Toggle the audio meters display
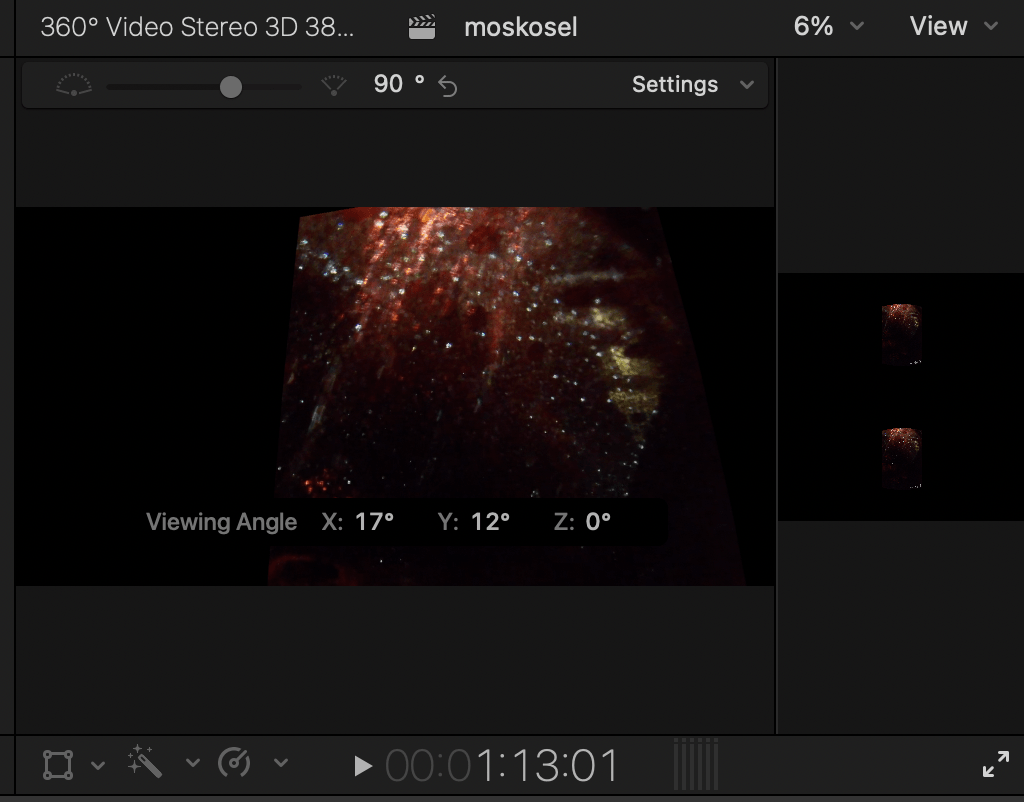1024x802 pixels. coord(696,765)
